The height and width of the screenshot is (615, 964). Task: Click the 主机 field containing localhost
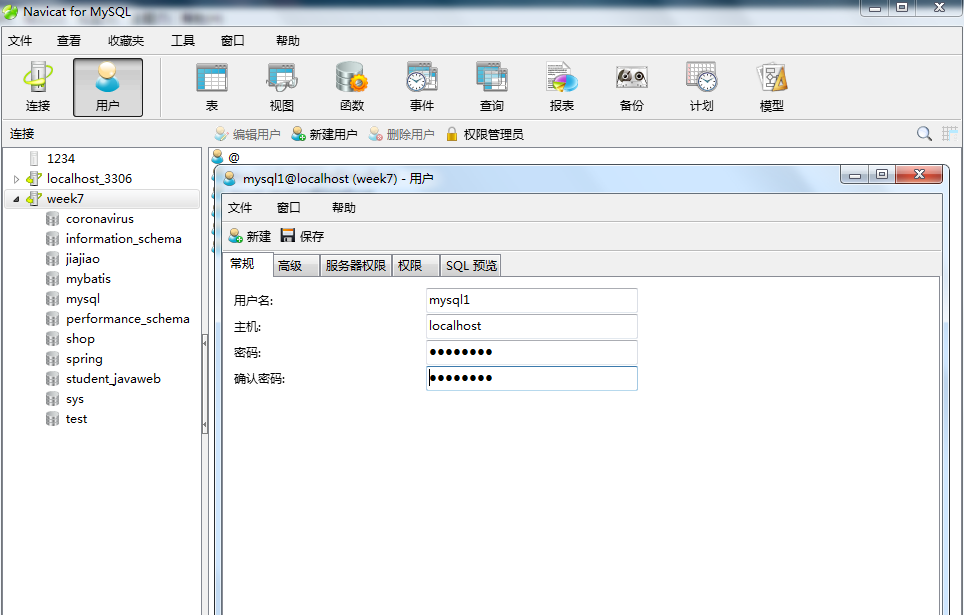(532, 327)
